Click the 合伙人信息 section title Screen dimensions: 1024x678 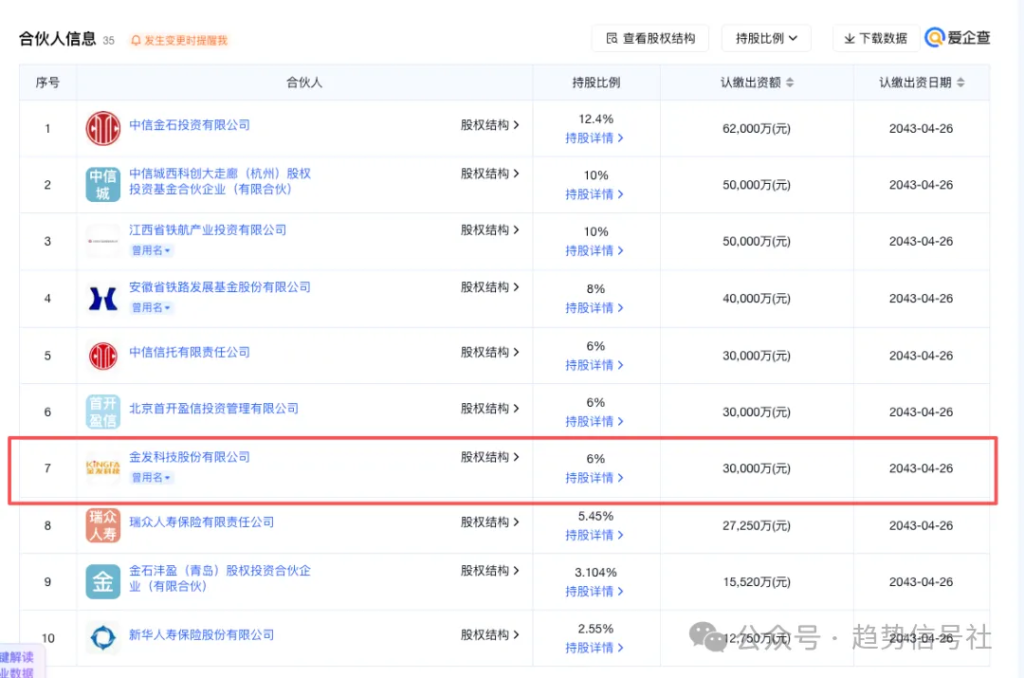[x=57, y=39]
